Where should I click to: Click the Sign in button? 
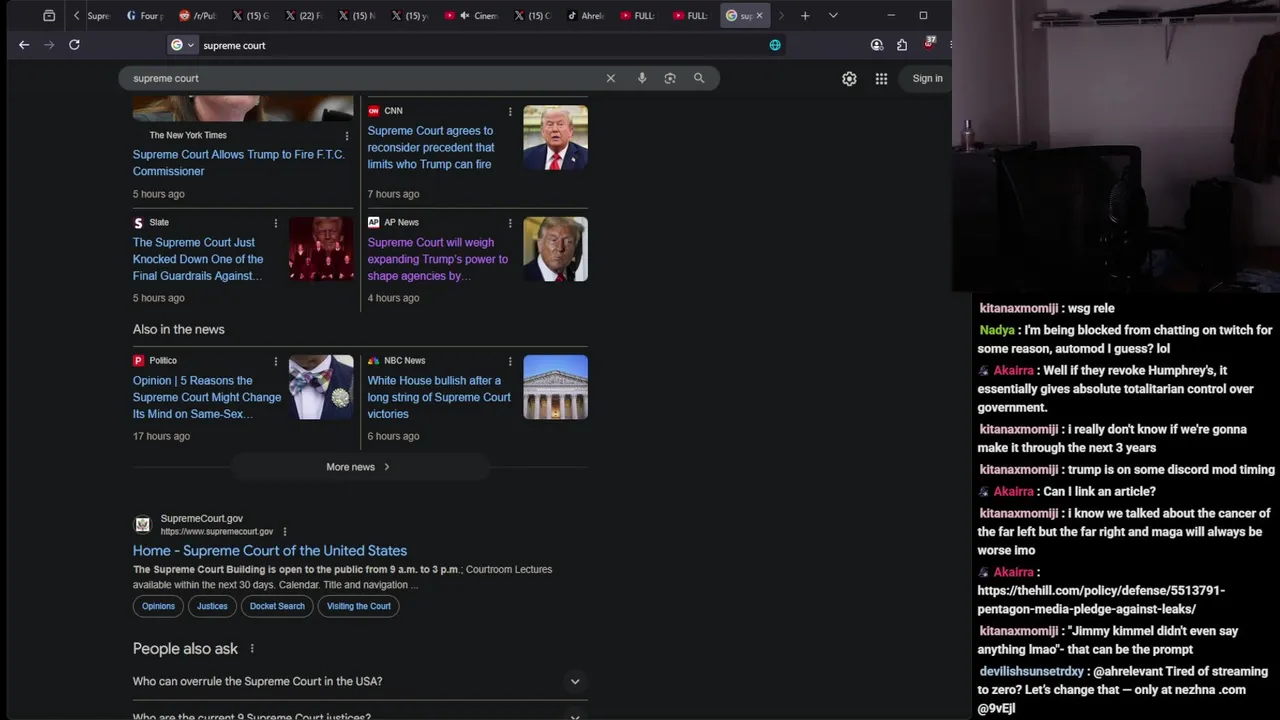[x=927, y=78]
